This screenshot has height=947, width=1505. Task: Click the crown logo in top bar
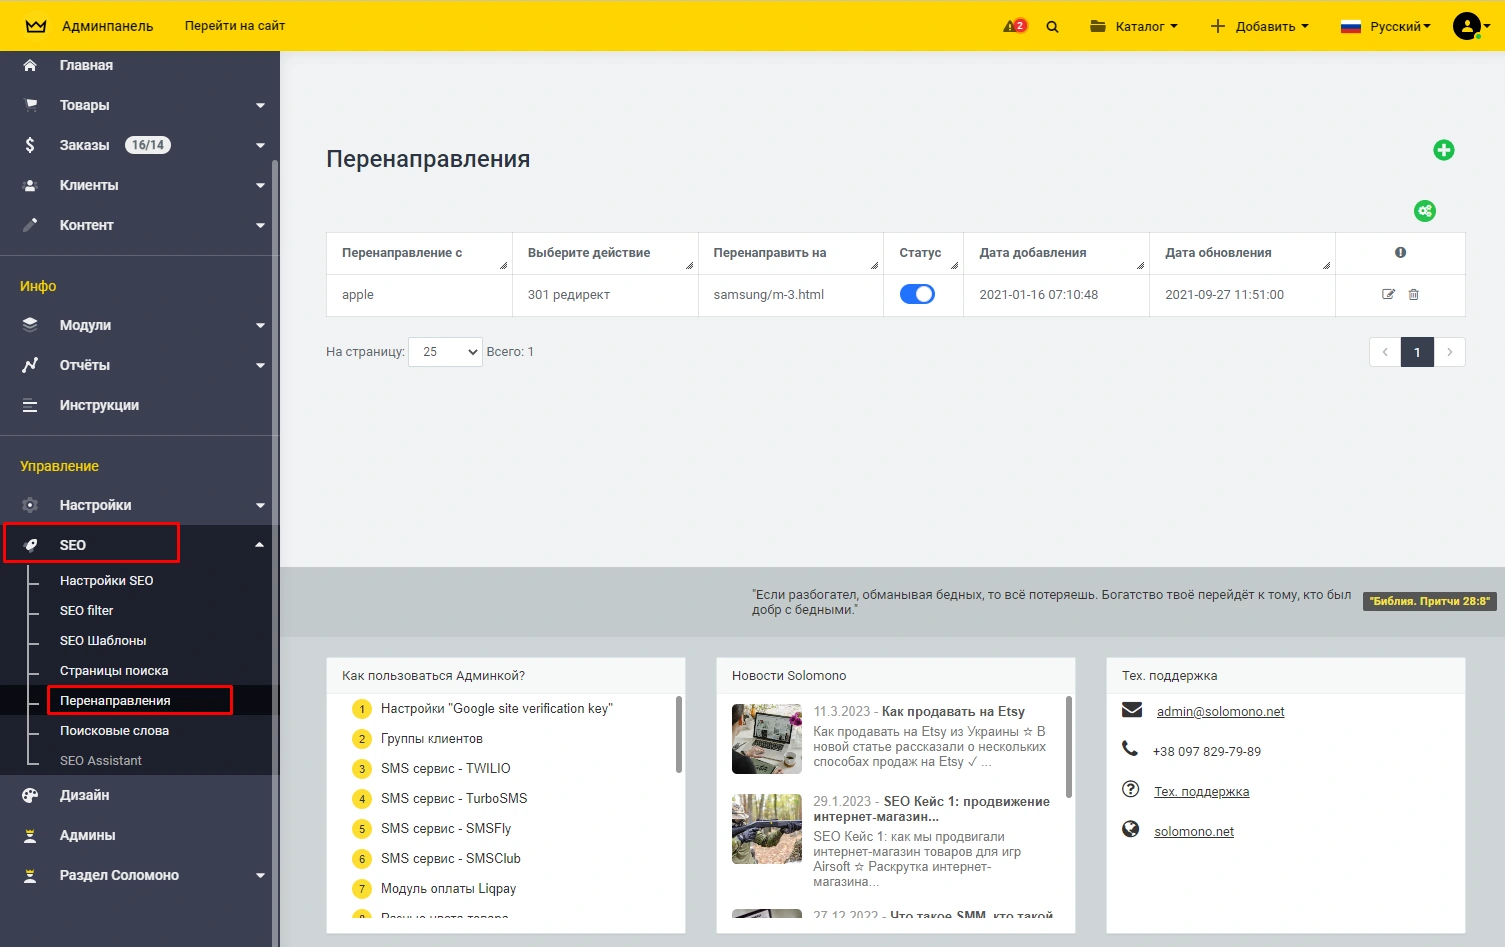[x=36, y=26]
